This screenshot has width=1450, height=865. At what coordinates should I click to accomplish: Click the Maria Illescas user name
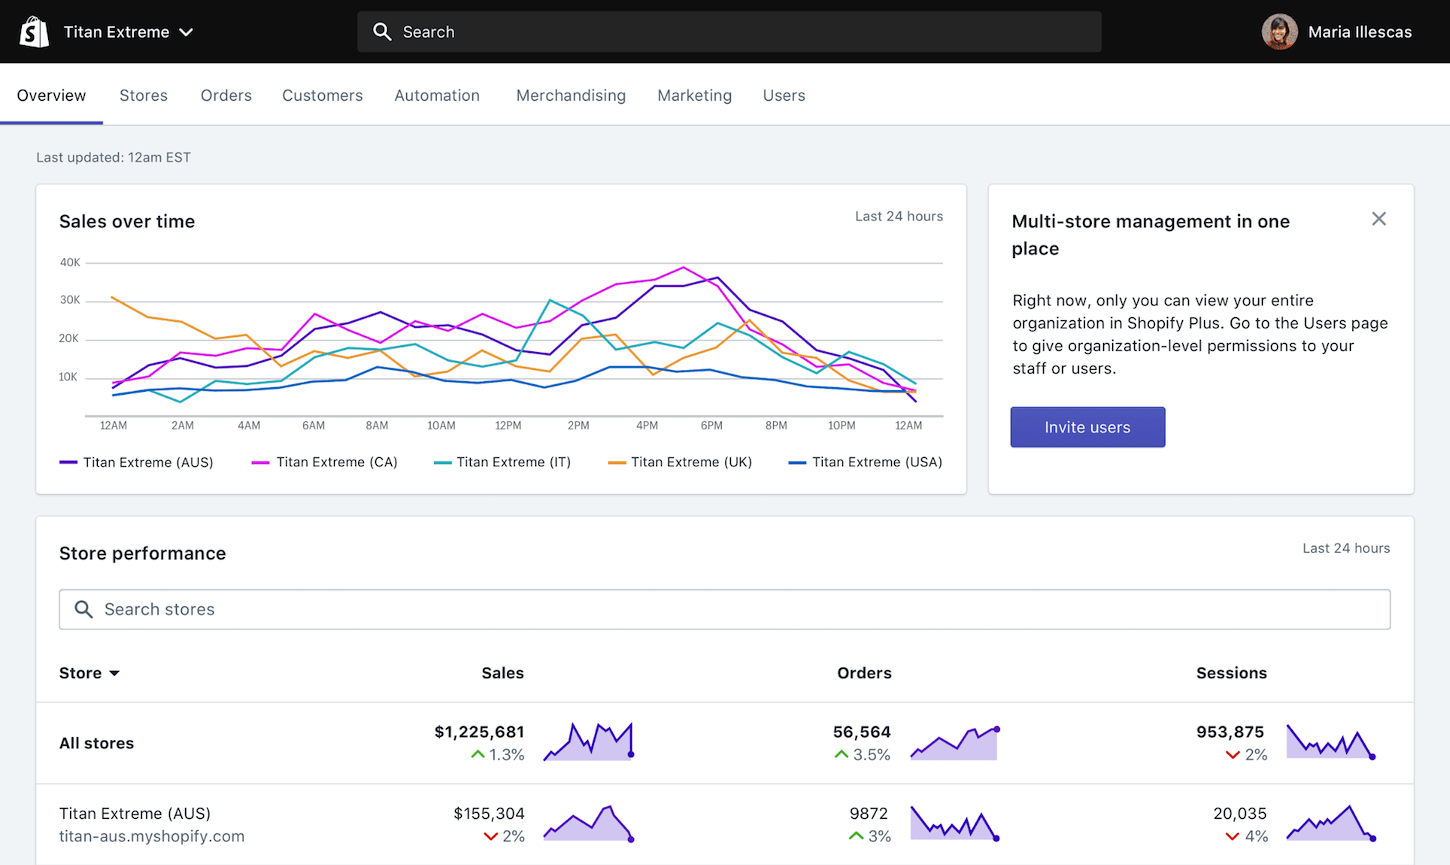(1360, 32)
